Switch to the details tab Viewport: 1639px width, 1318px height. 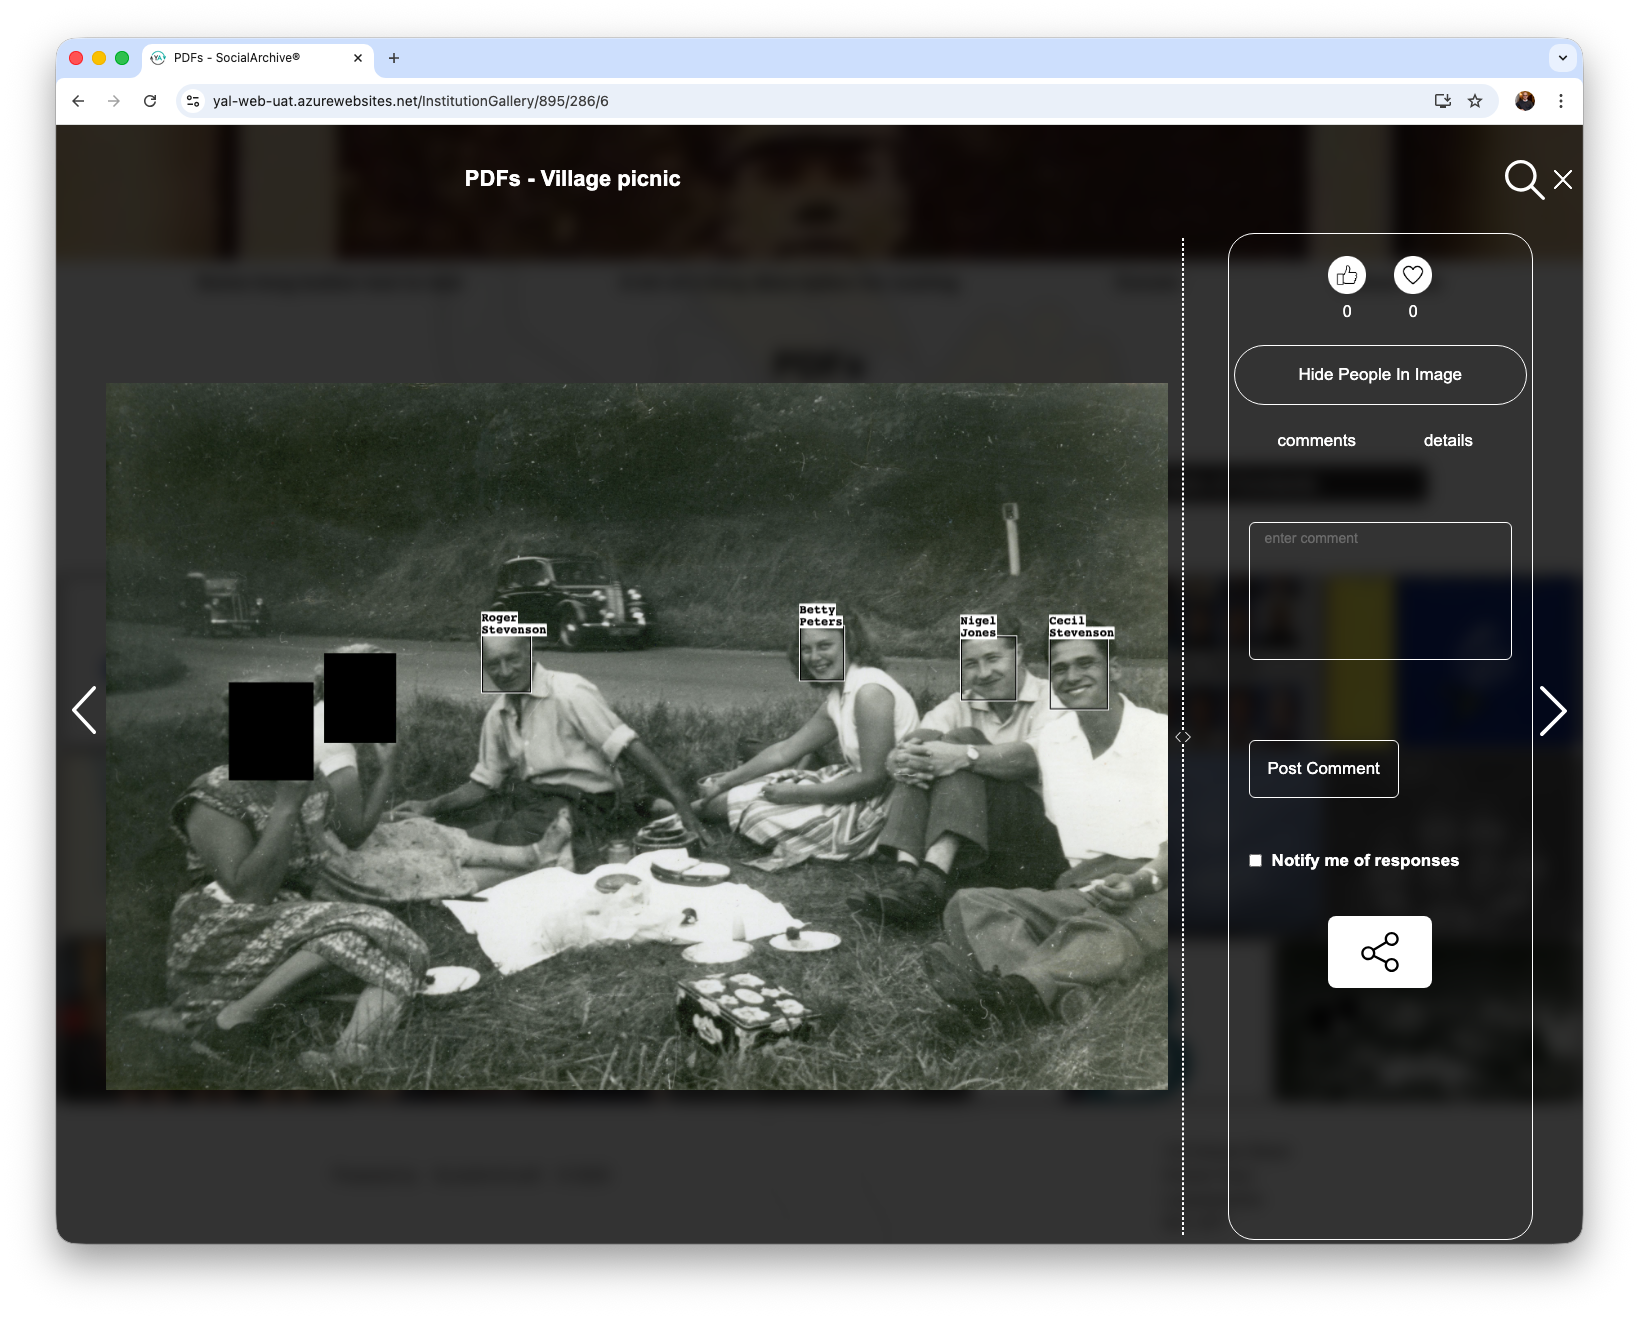pos(1447,440)
